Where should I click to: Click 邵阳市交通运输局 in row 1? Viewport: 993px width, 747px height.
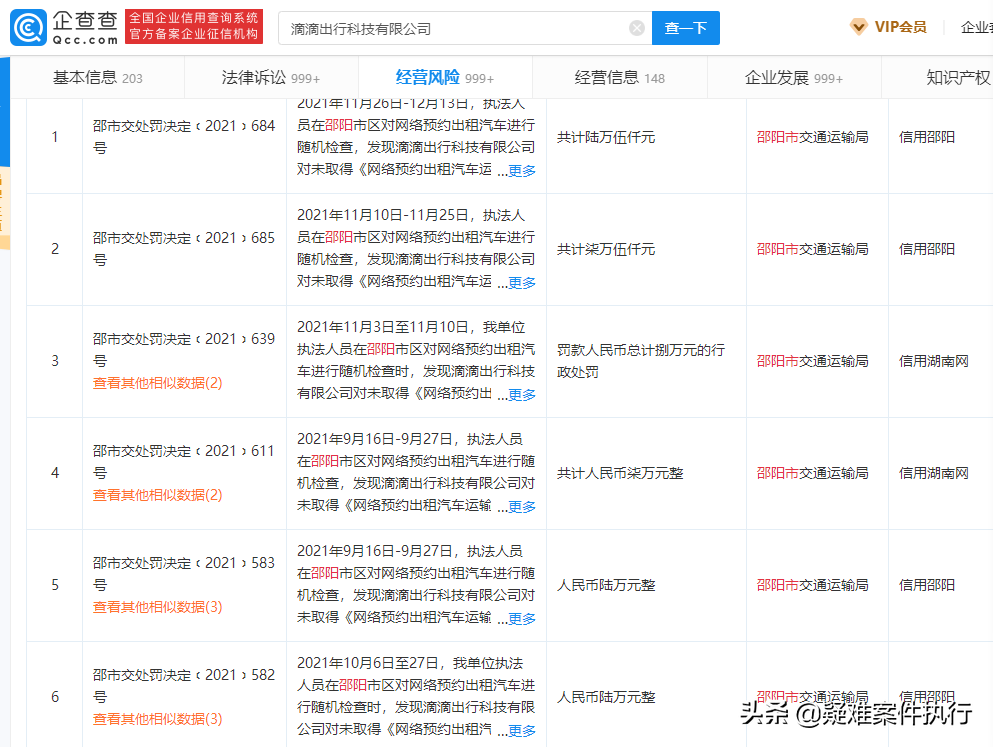[x=813, y=137]
